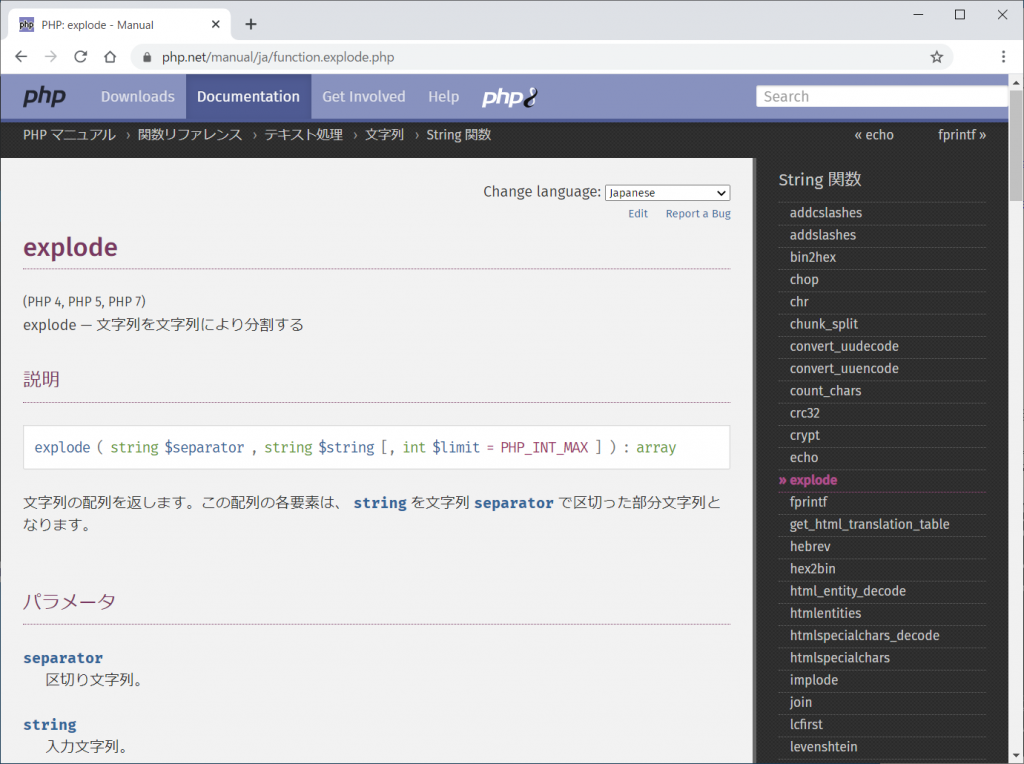Click the Report a Bug link
The image size is (1024, 764).
pyautogui.click(x=697, y=213)
